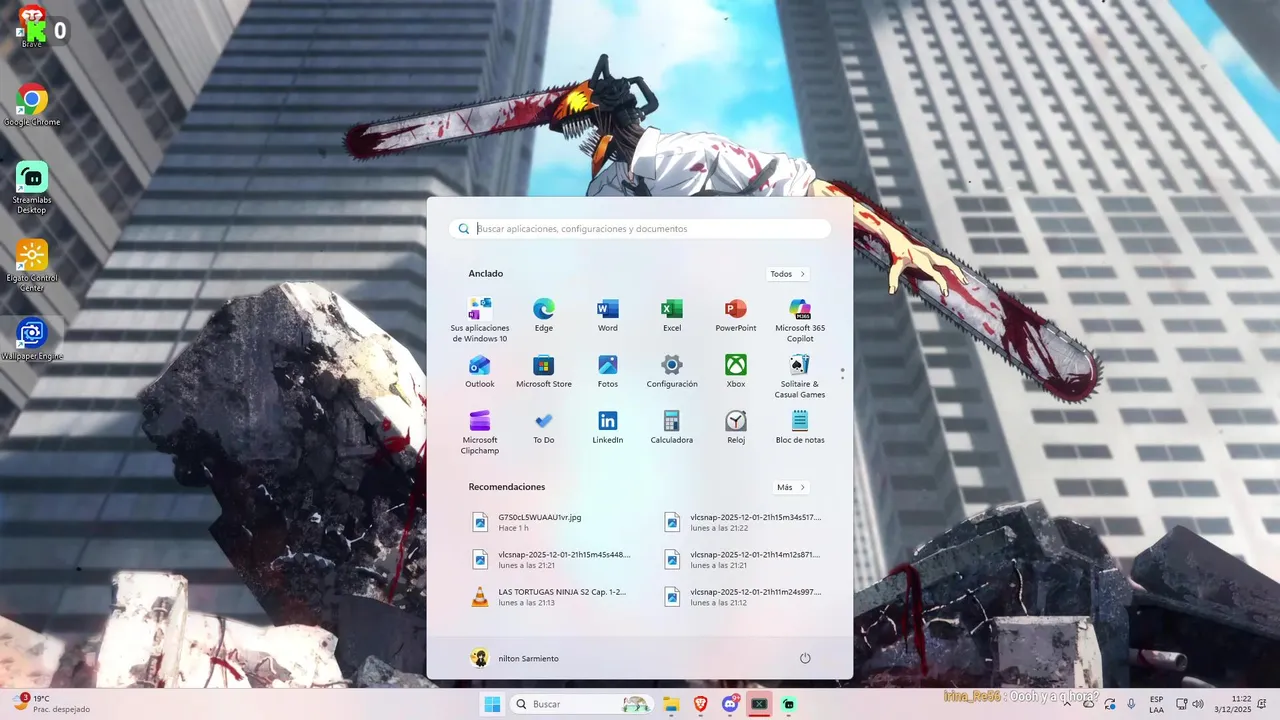The image size is (1280, 720).
Task: Open Edge from the pinned apps
Action: [543, 315]
